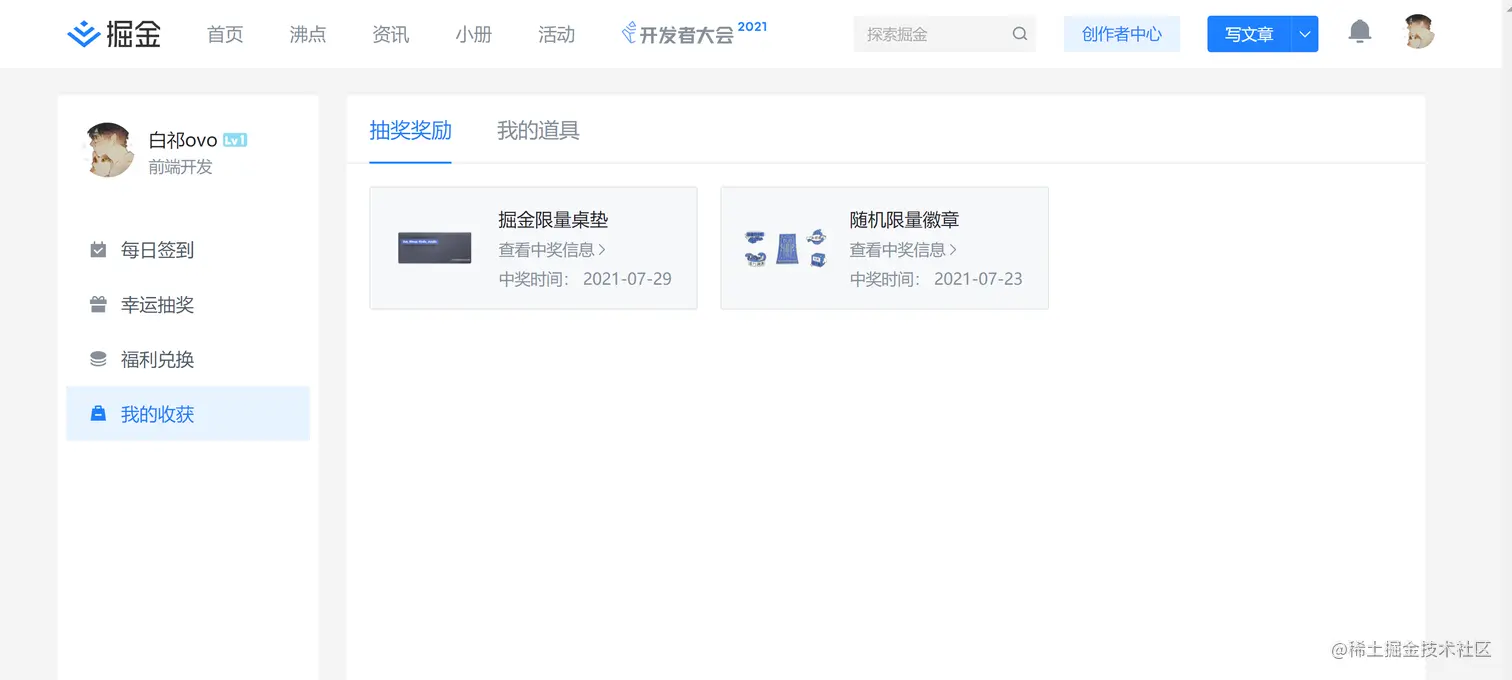This screenshot has width=1512, height=680.
Task: Select the 抽奖奖励 tab
Action: click(x=411, y=130)
